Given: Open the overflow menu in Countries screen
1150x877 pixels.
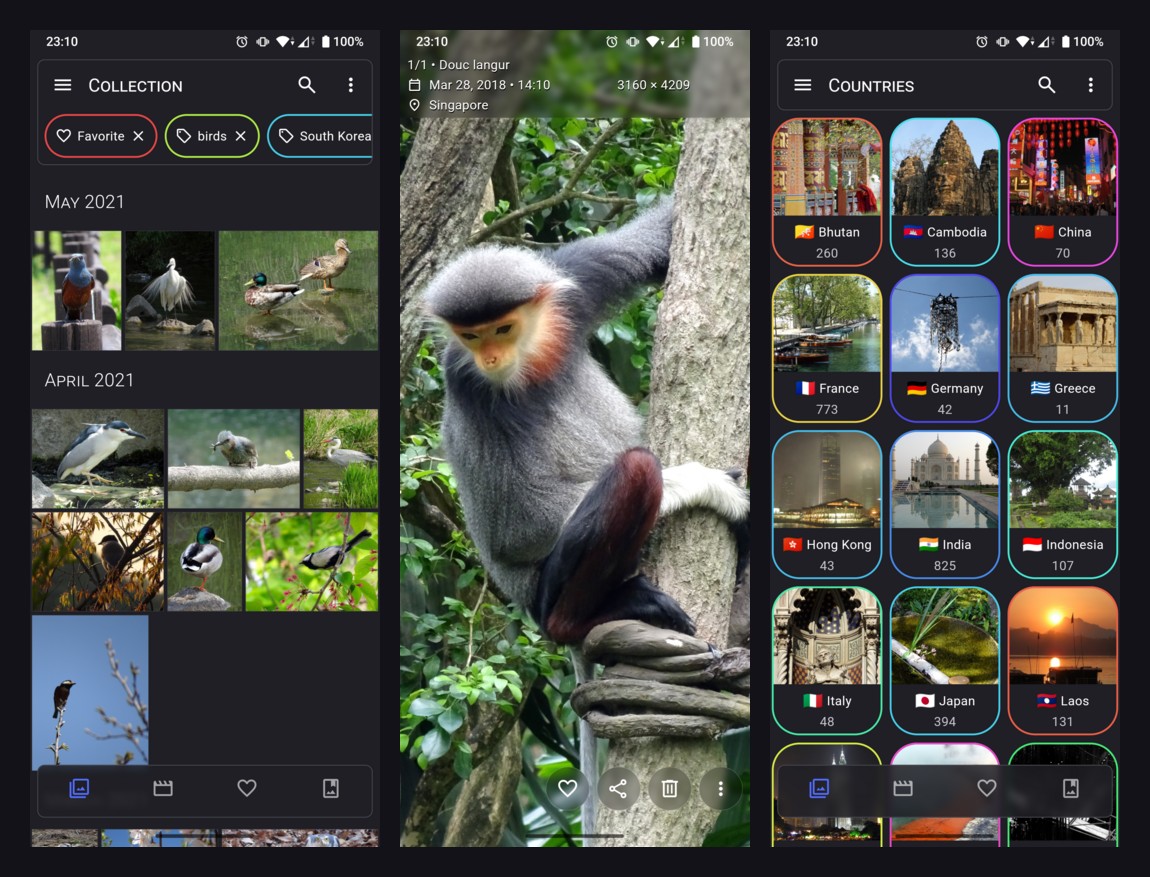Looking at the screenshot, I should tap(1091, 85).
